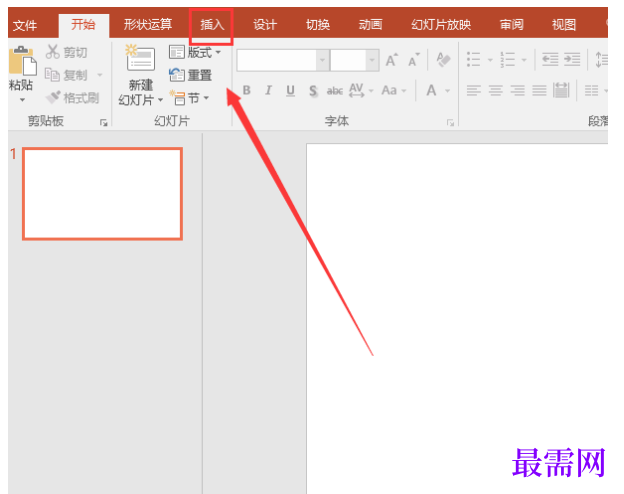Click the 粘贴 (Paste) clipboard icon
The image size is (624, 494).
click(x=22, y=61)
